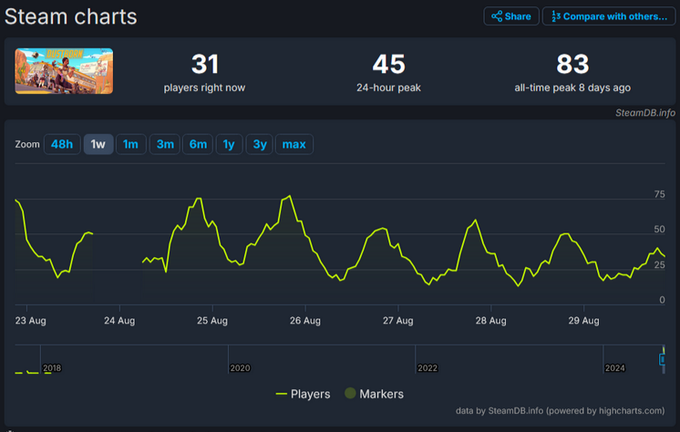Set chart zoom to 48h
680x432 pixels.
(x=62, y=145)
